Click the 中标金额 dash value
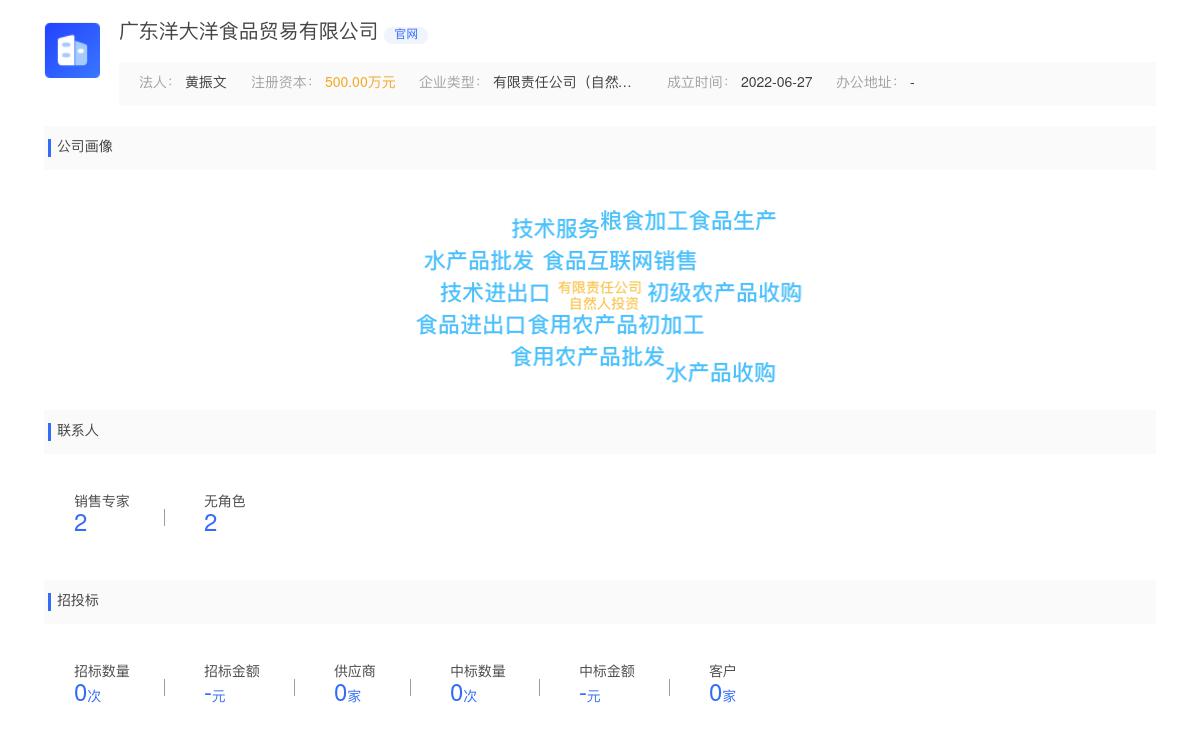Screen dimensions: 1200x752 click(x=589, y=693)
